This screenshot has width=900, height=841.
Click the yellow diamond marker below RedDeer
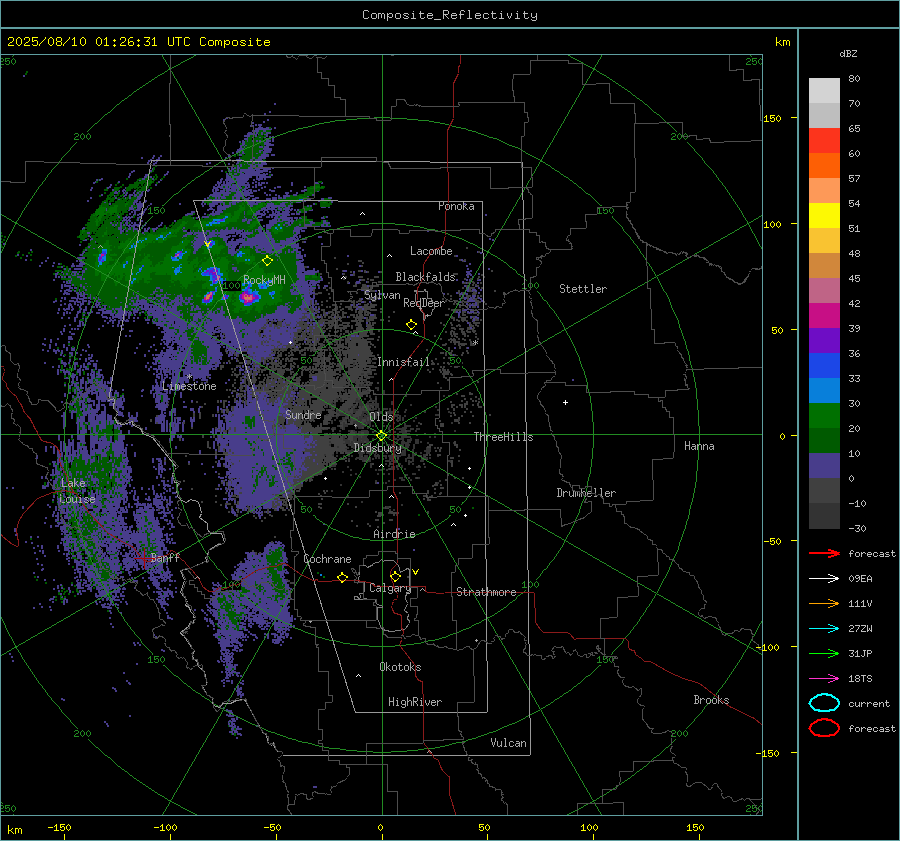tap(411, 325)
